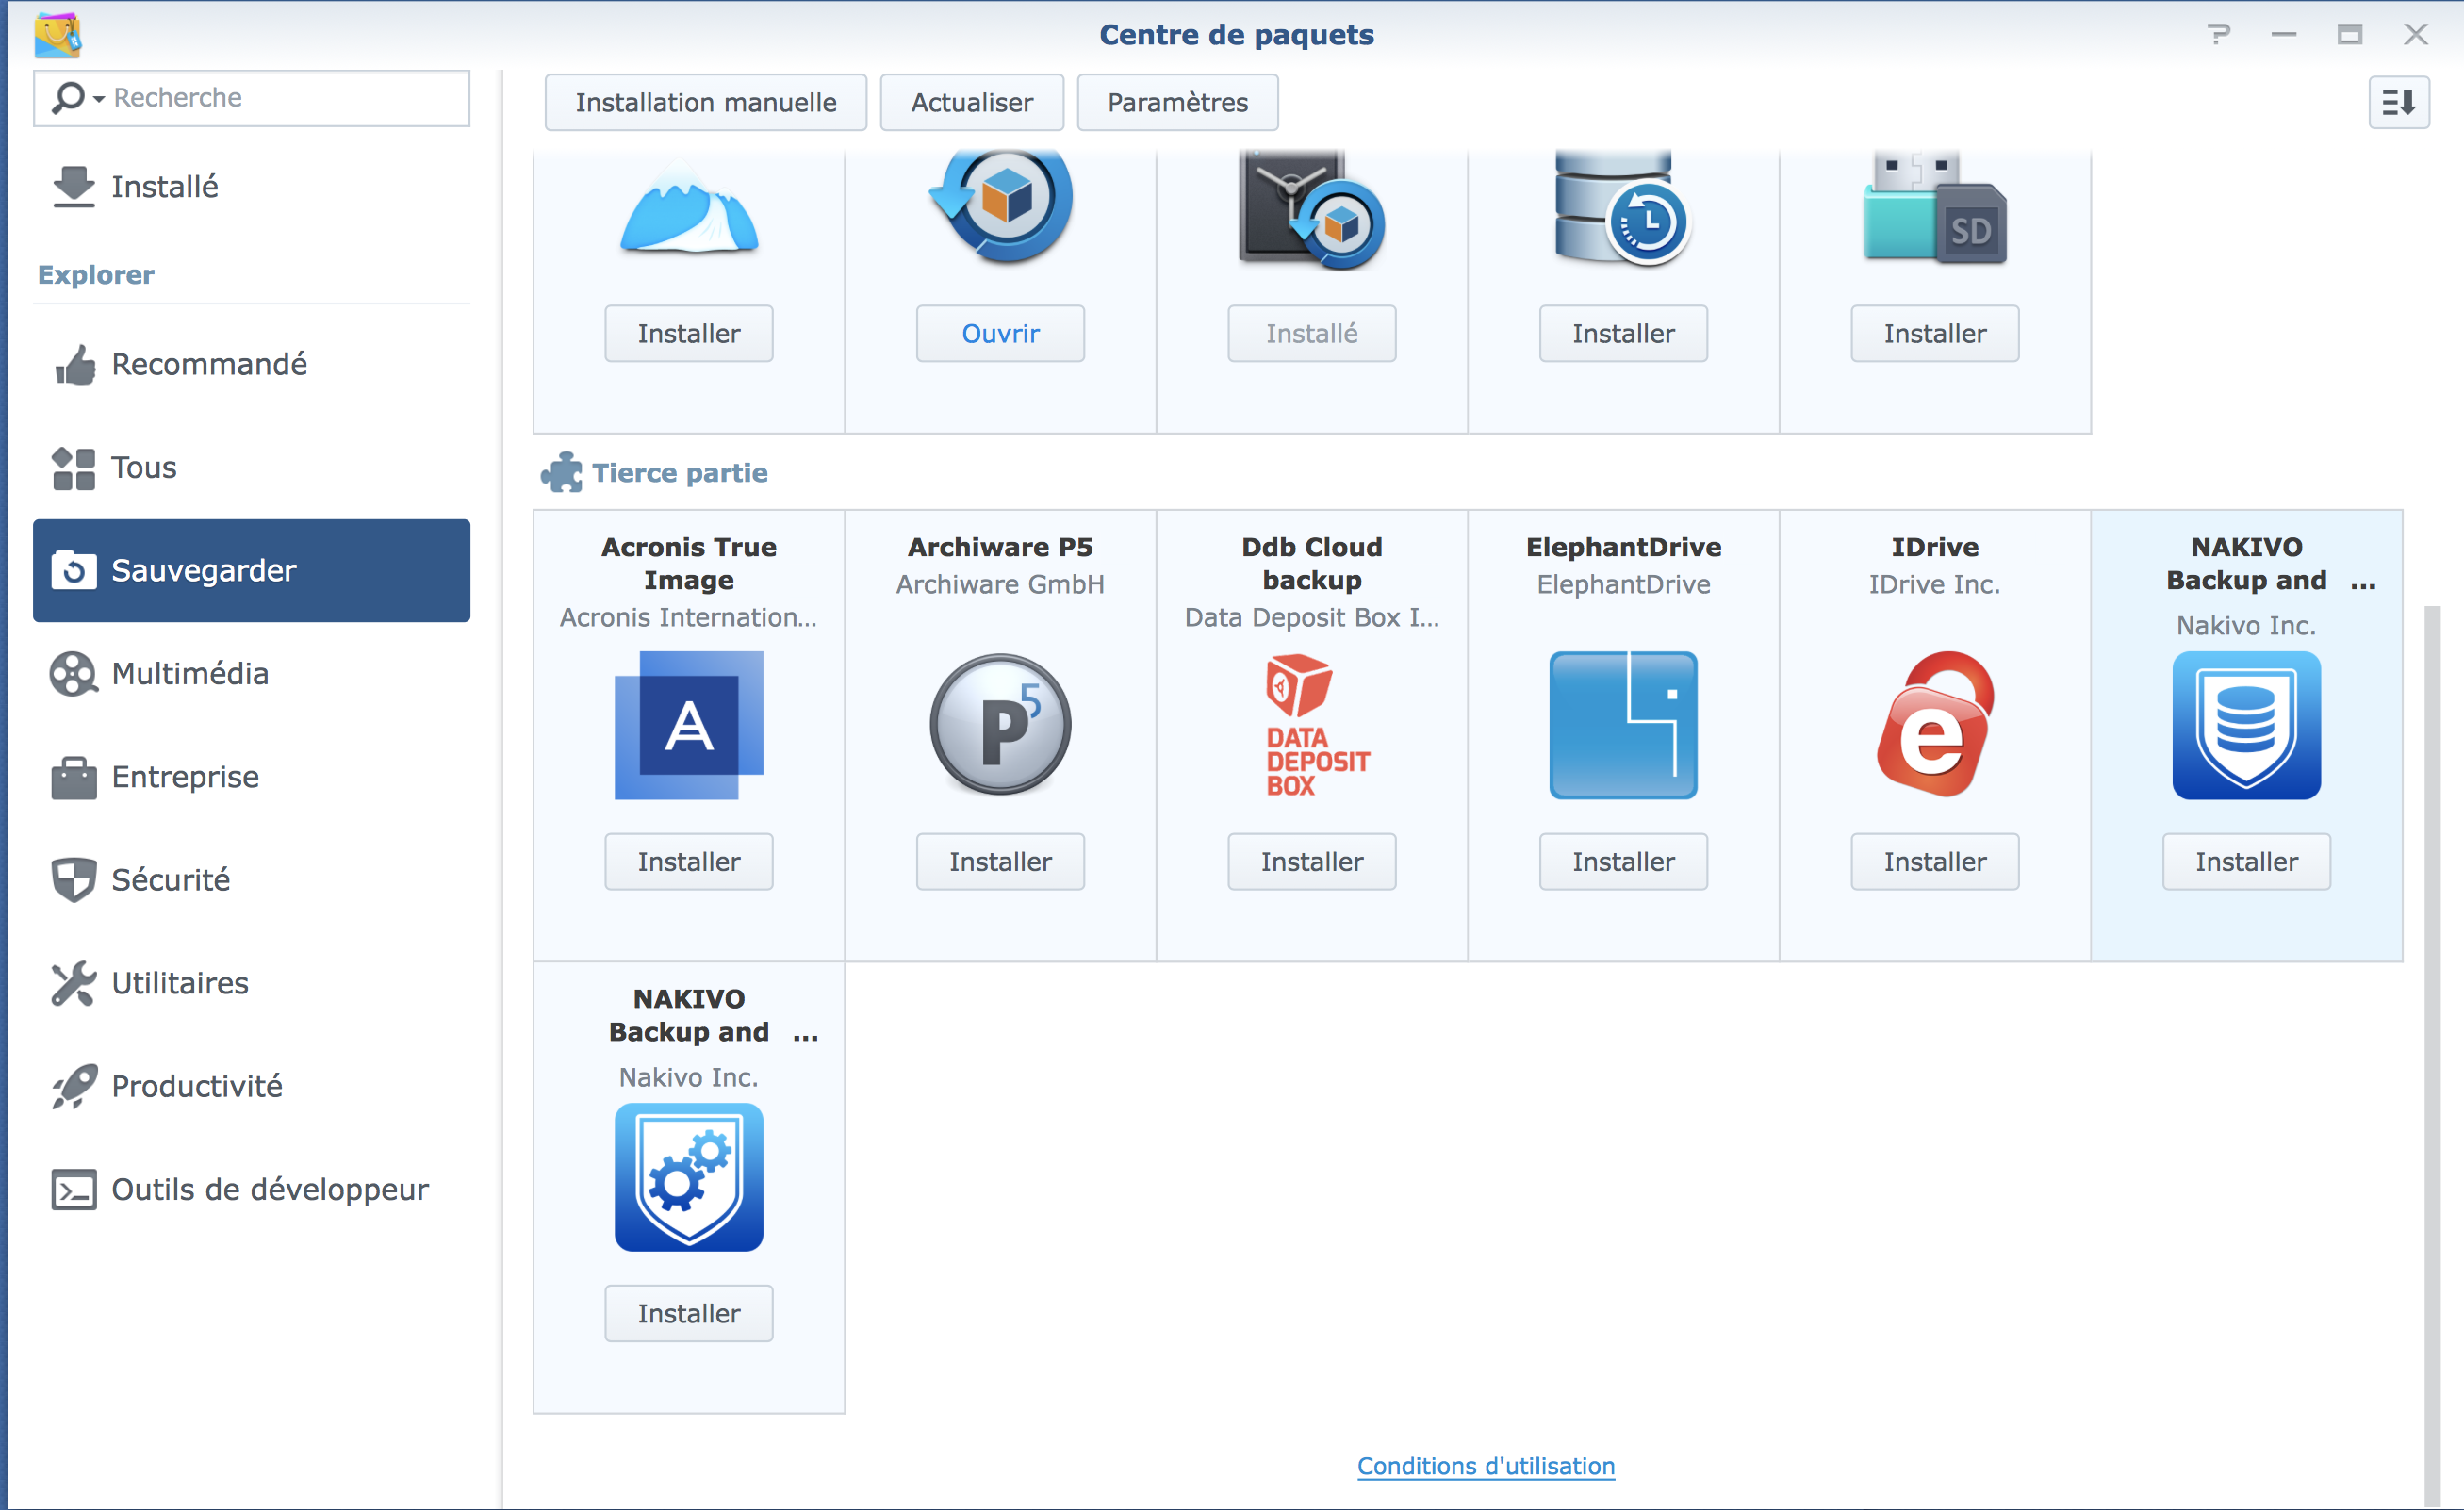Install NAKIVO with gears shield icon
This screenshot has width=2464, height=1510.
point(689,1313)
